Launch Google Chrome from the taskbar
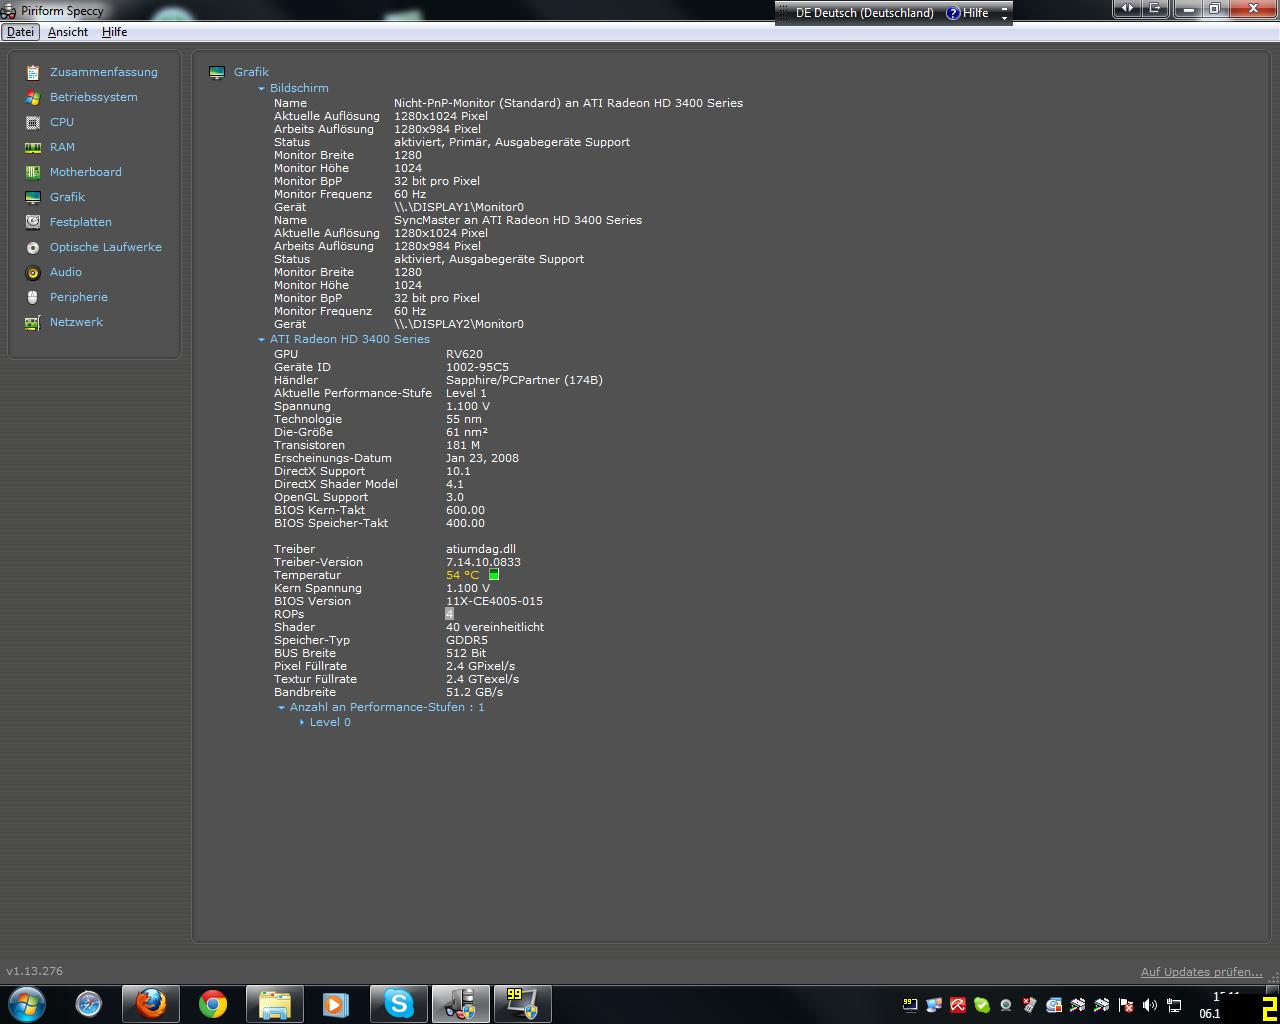This screenshot has width=1280, height=1024. 212,1004
